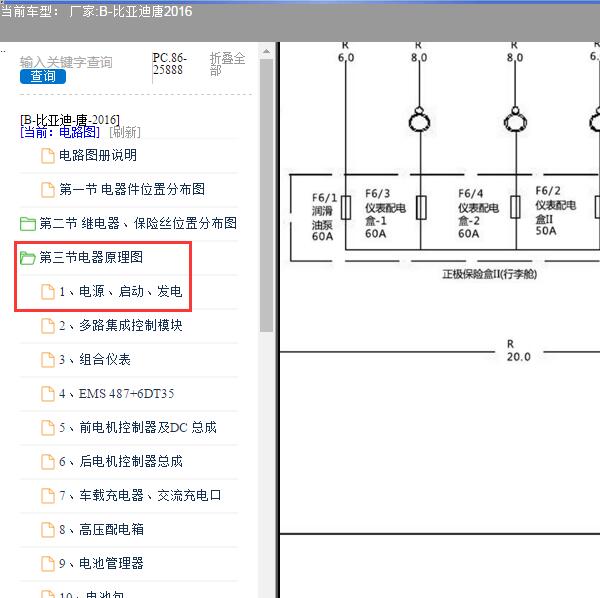Click the page icon beside 1、电源、启动、发电
This screenshot has width=600, height=598.
pyautogui.click(x=48, y=292)
